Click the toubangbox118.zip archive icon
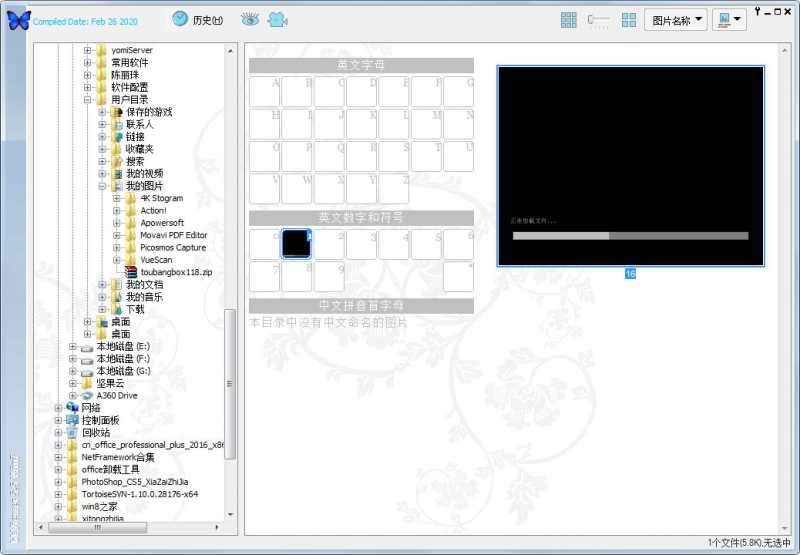This screenshot has height=555, width=800. point(131,272)
